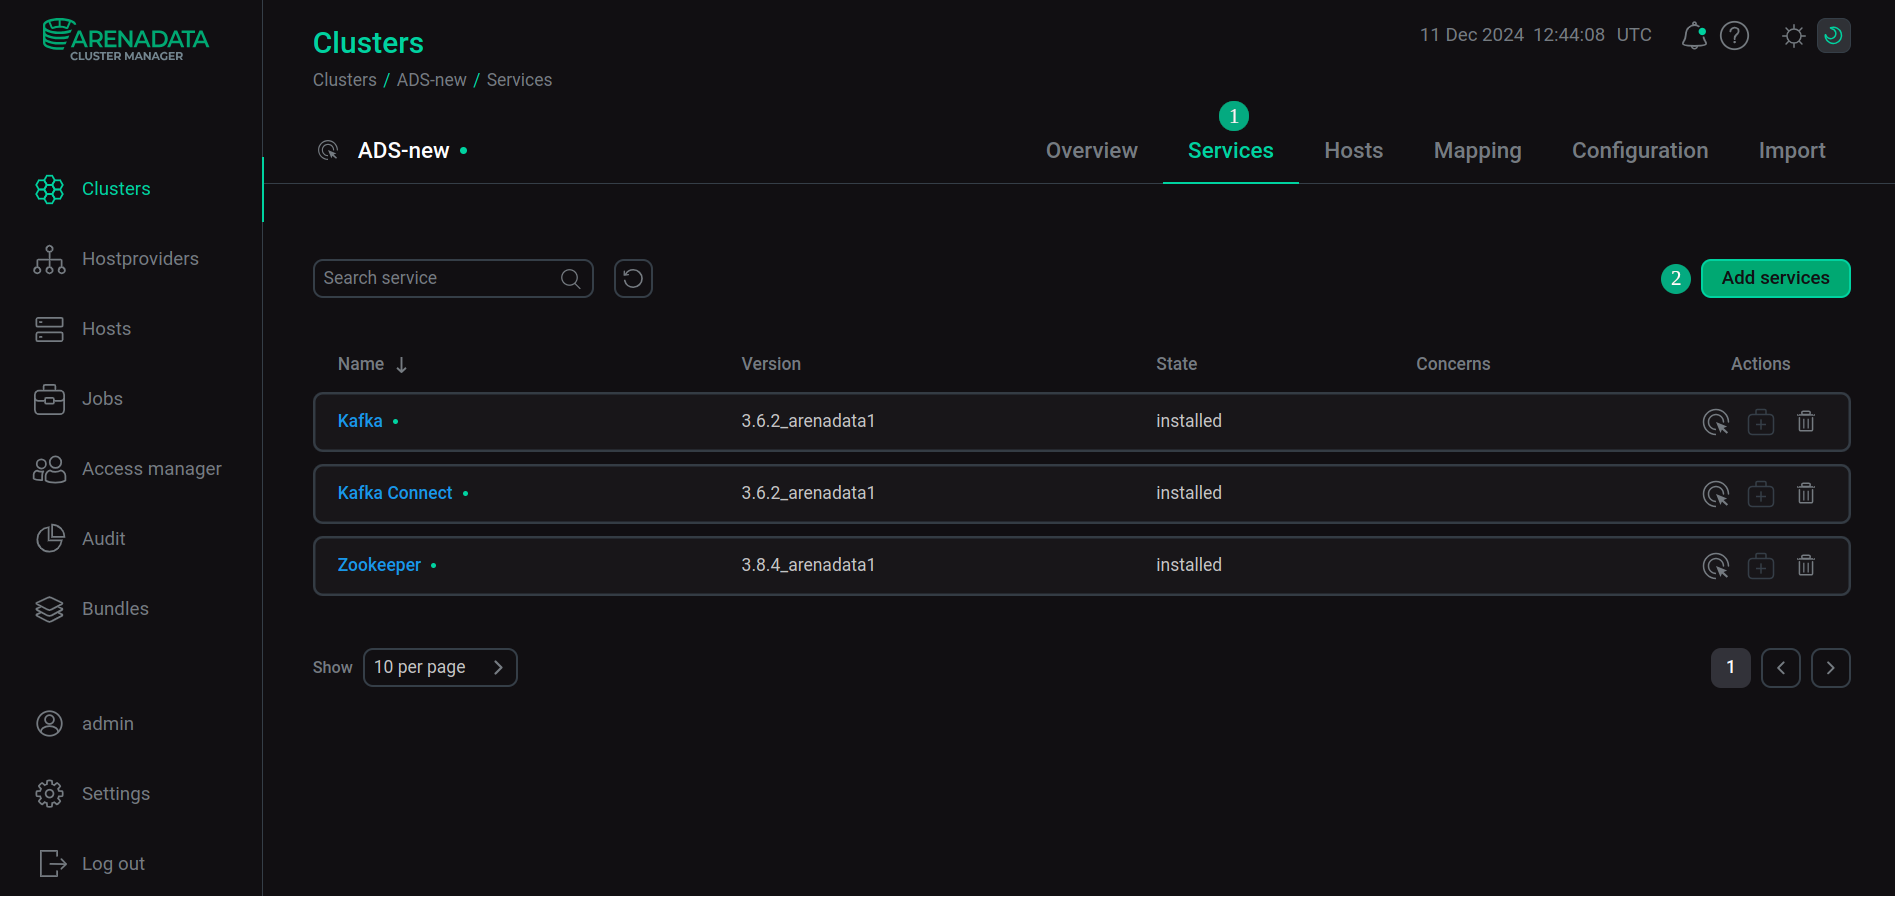Click the search magnifier icon
This screenshot has height=897, width=1895.
point(570,279)
